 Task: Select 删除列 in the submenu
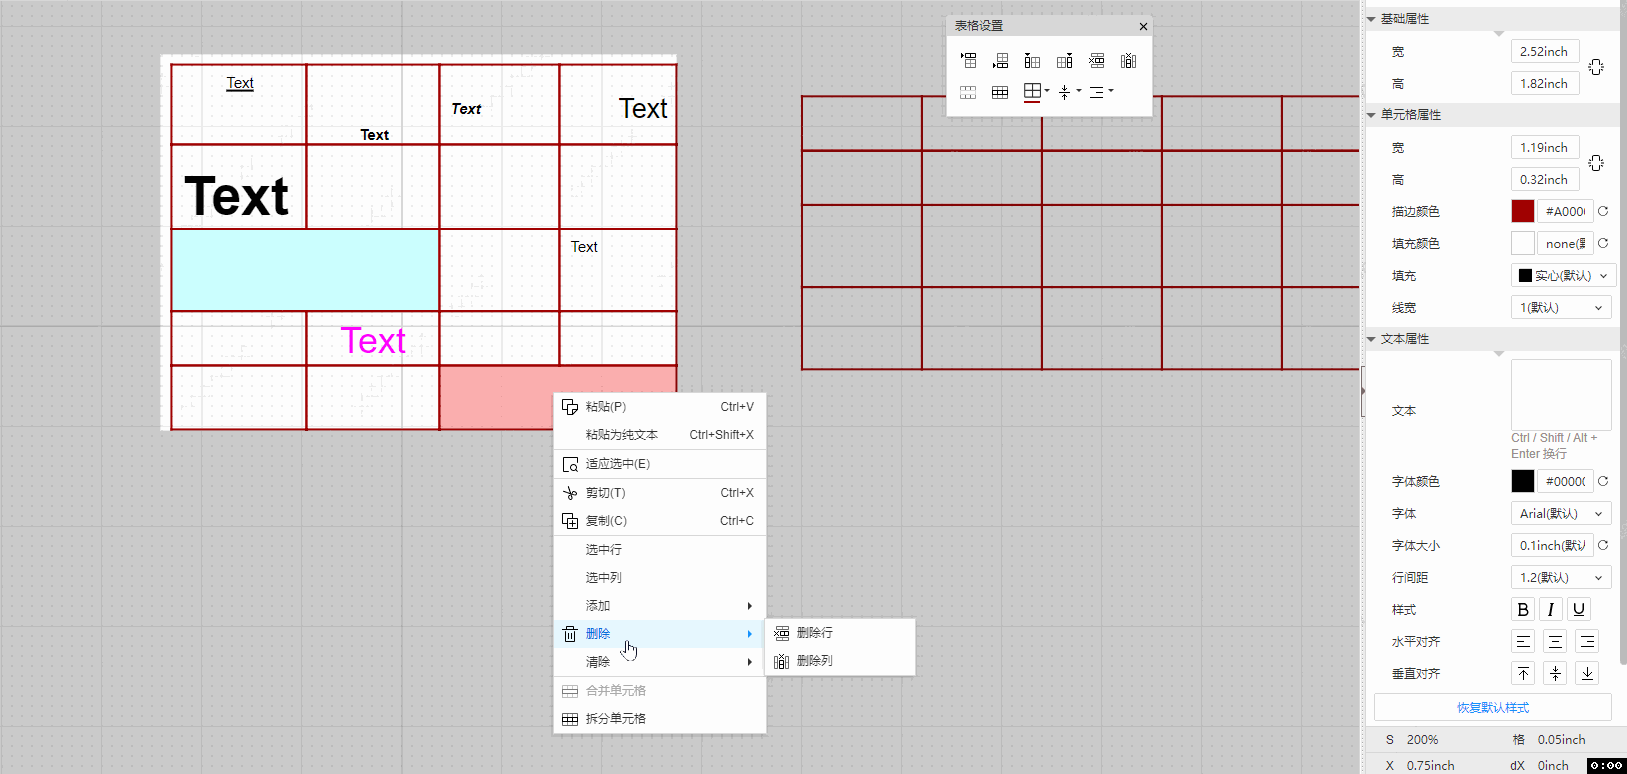click(840, 661)
